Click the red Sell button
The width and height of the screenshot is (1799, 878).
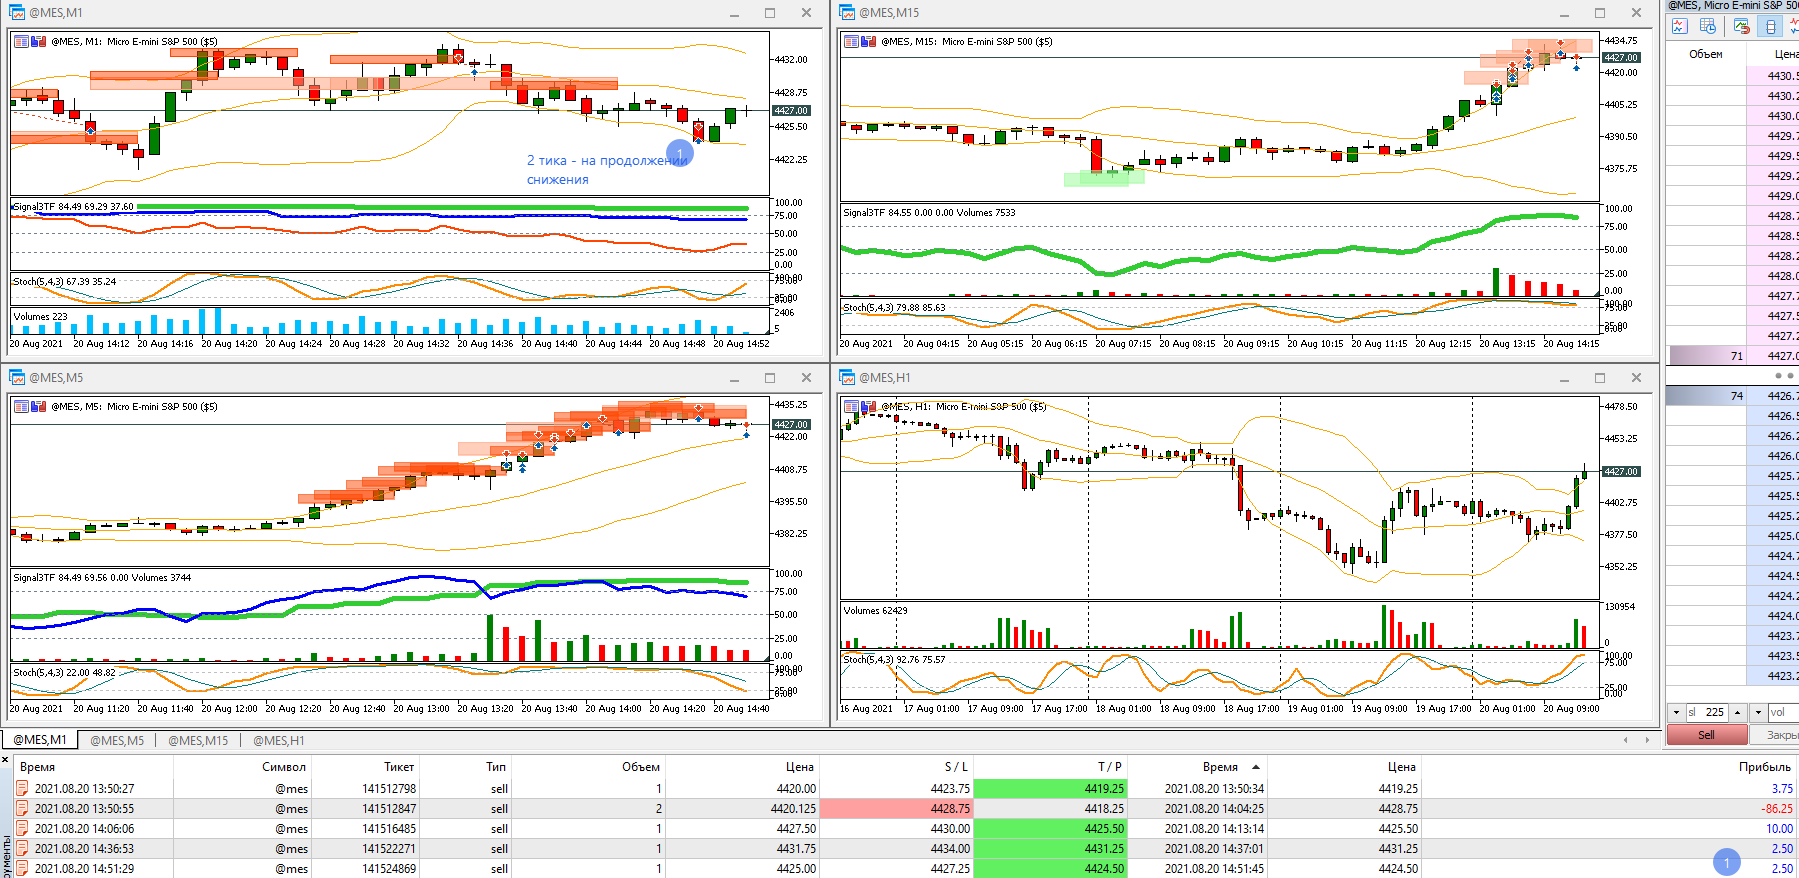[1706, 735]
